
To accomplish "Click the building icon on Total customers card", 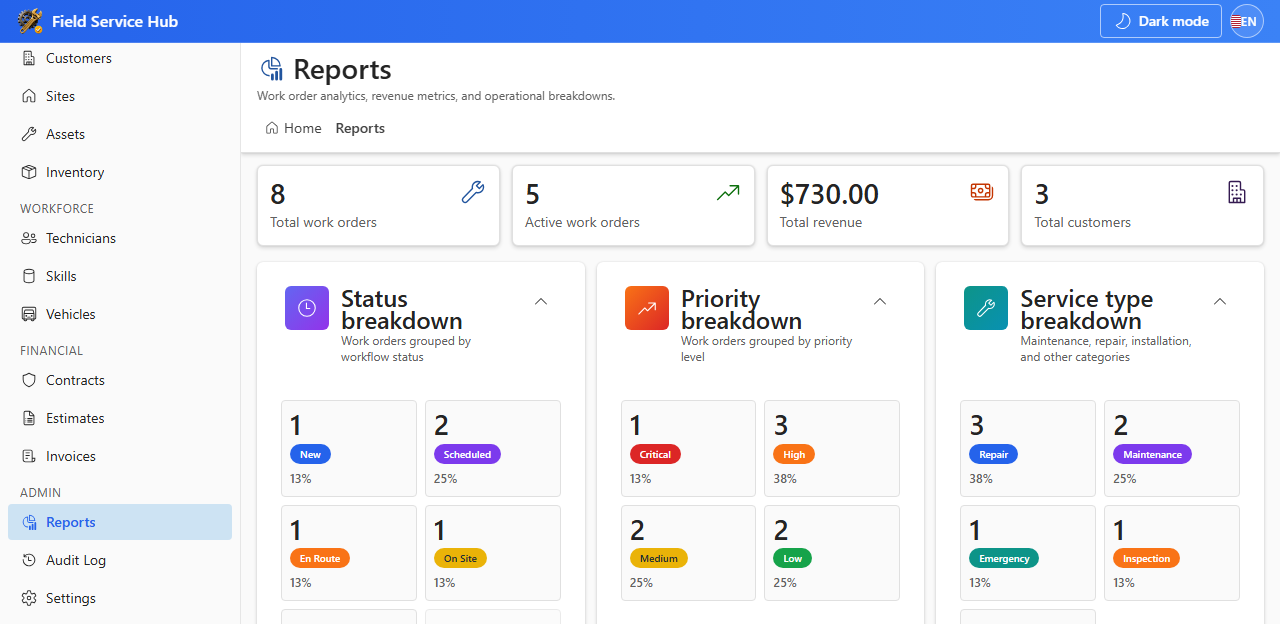I will tap(1237, 192).
